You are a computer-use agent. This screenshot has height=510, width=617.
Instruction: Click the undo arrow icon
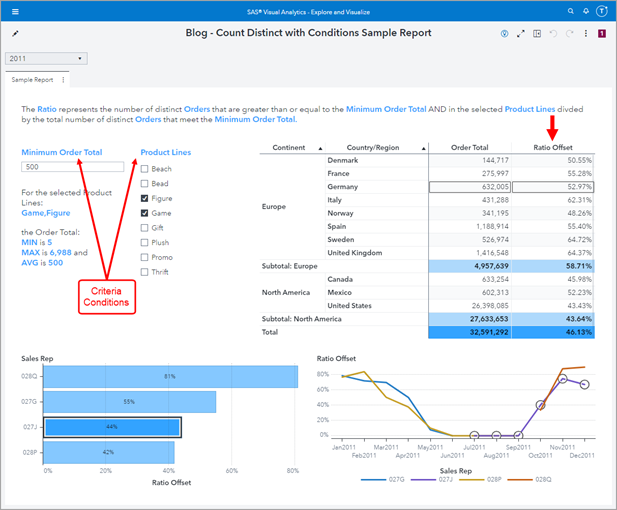click(x=554, y=33)
